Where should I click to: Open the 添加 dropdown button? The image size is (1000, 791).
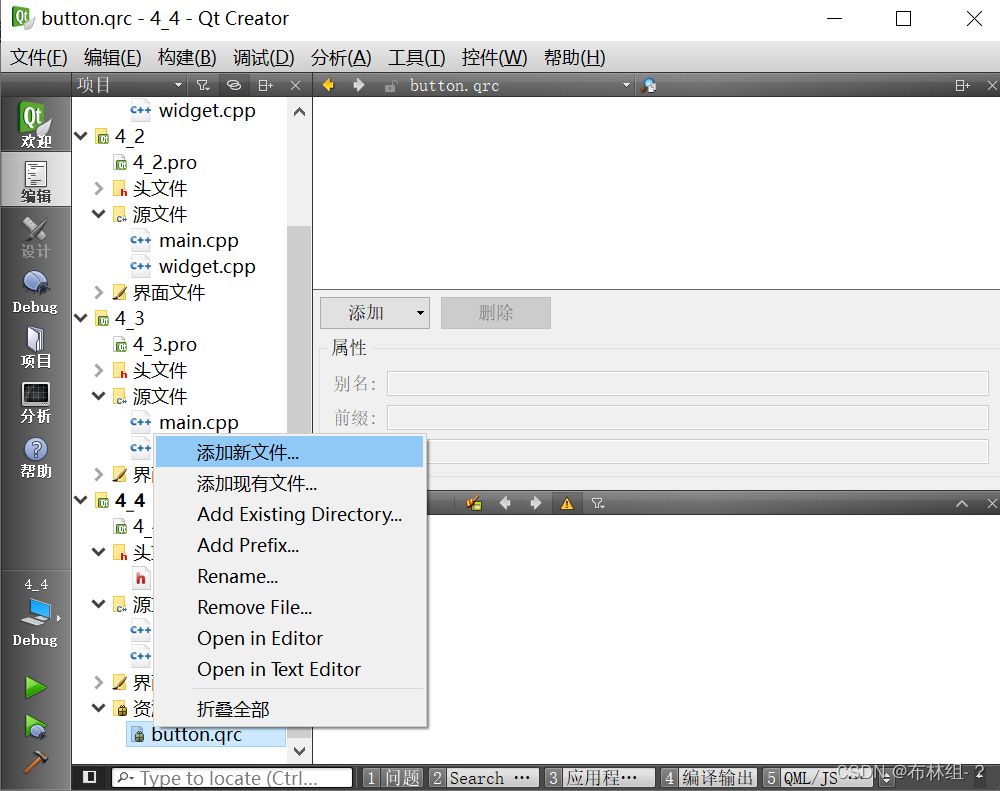point(374,313)
